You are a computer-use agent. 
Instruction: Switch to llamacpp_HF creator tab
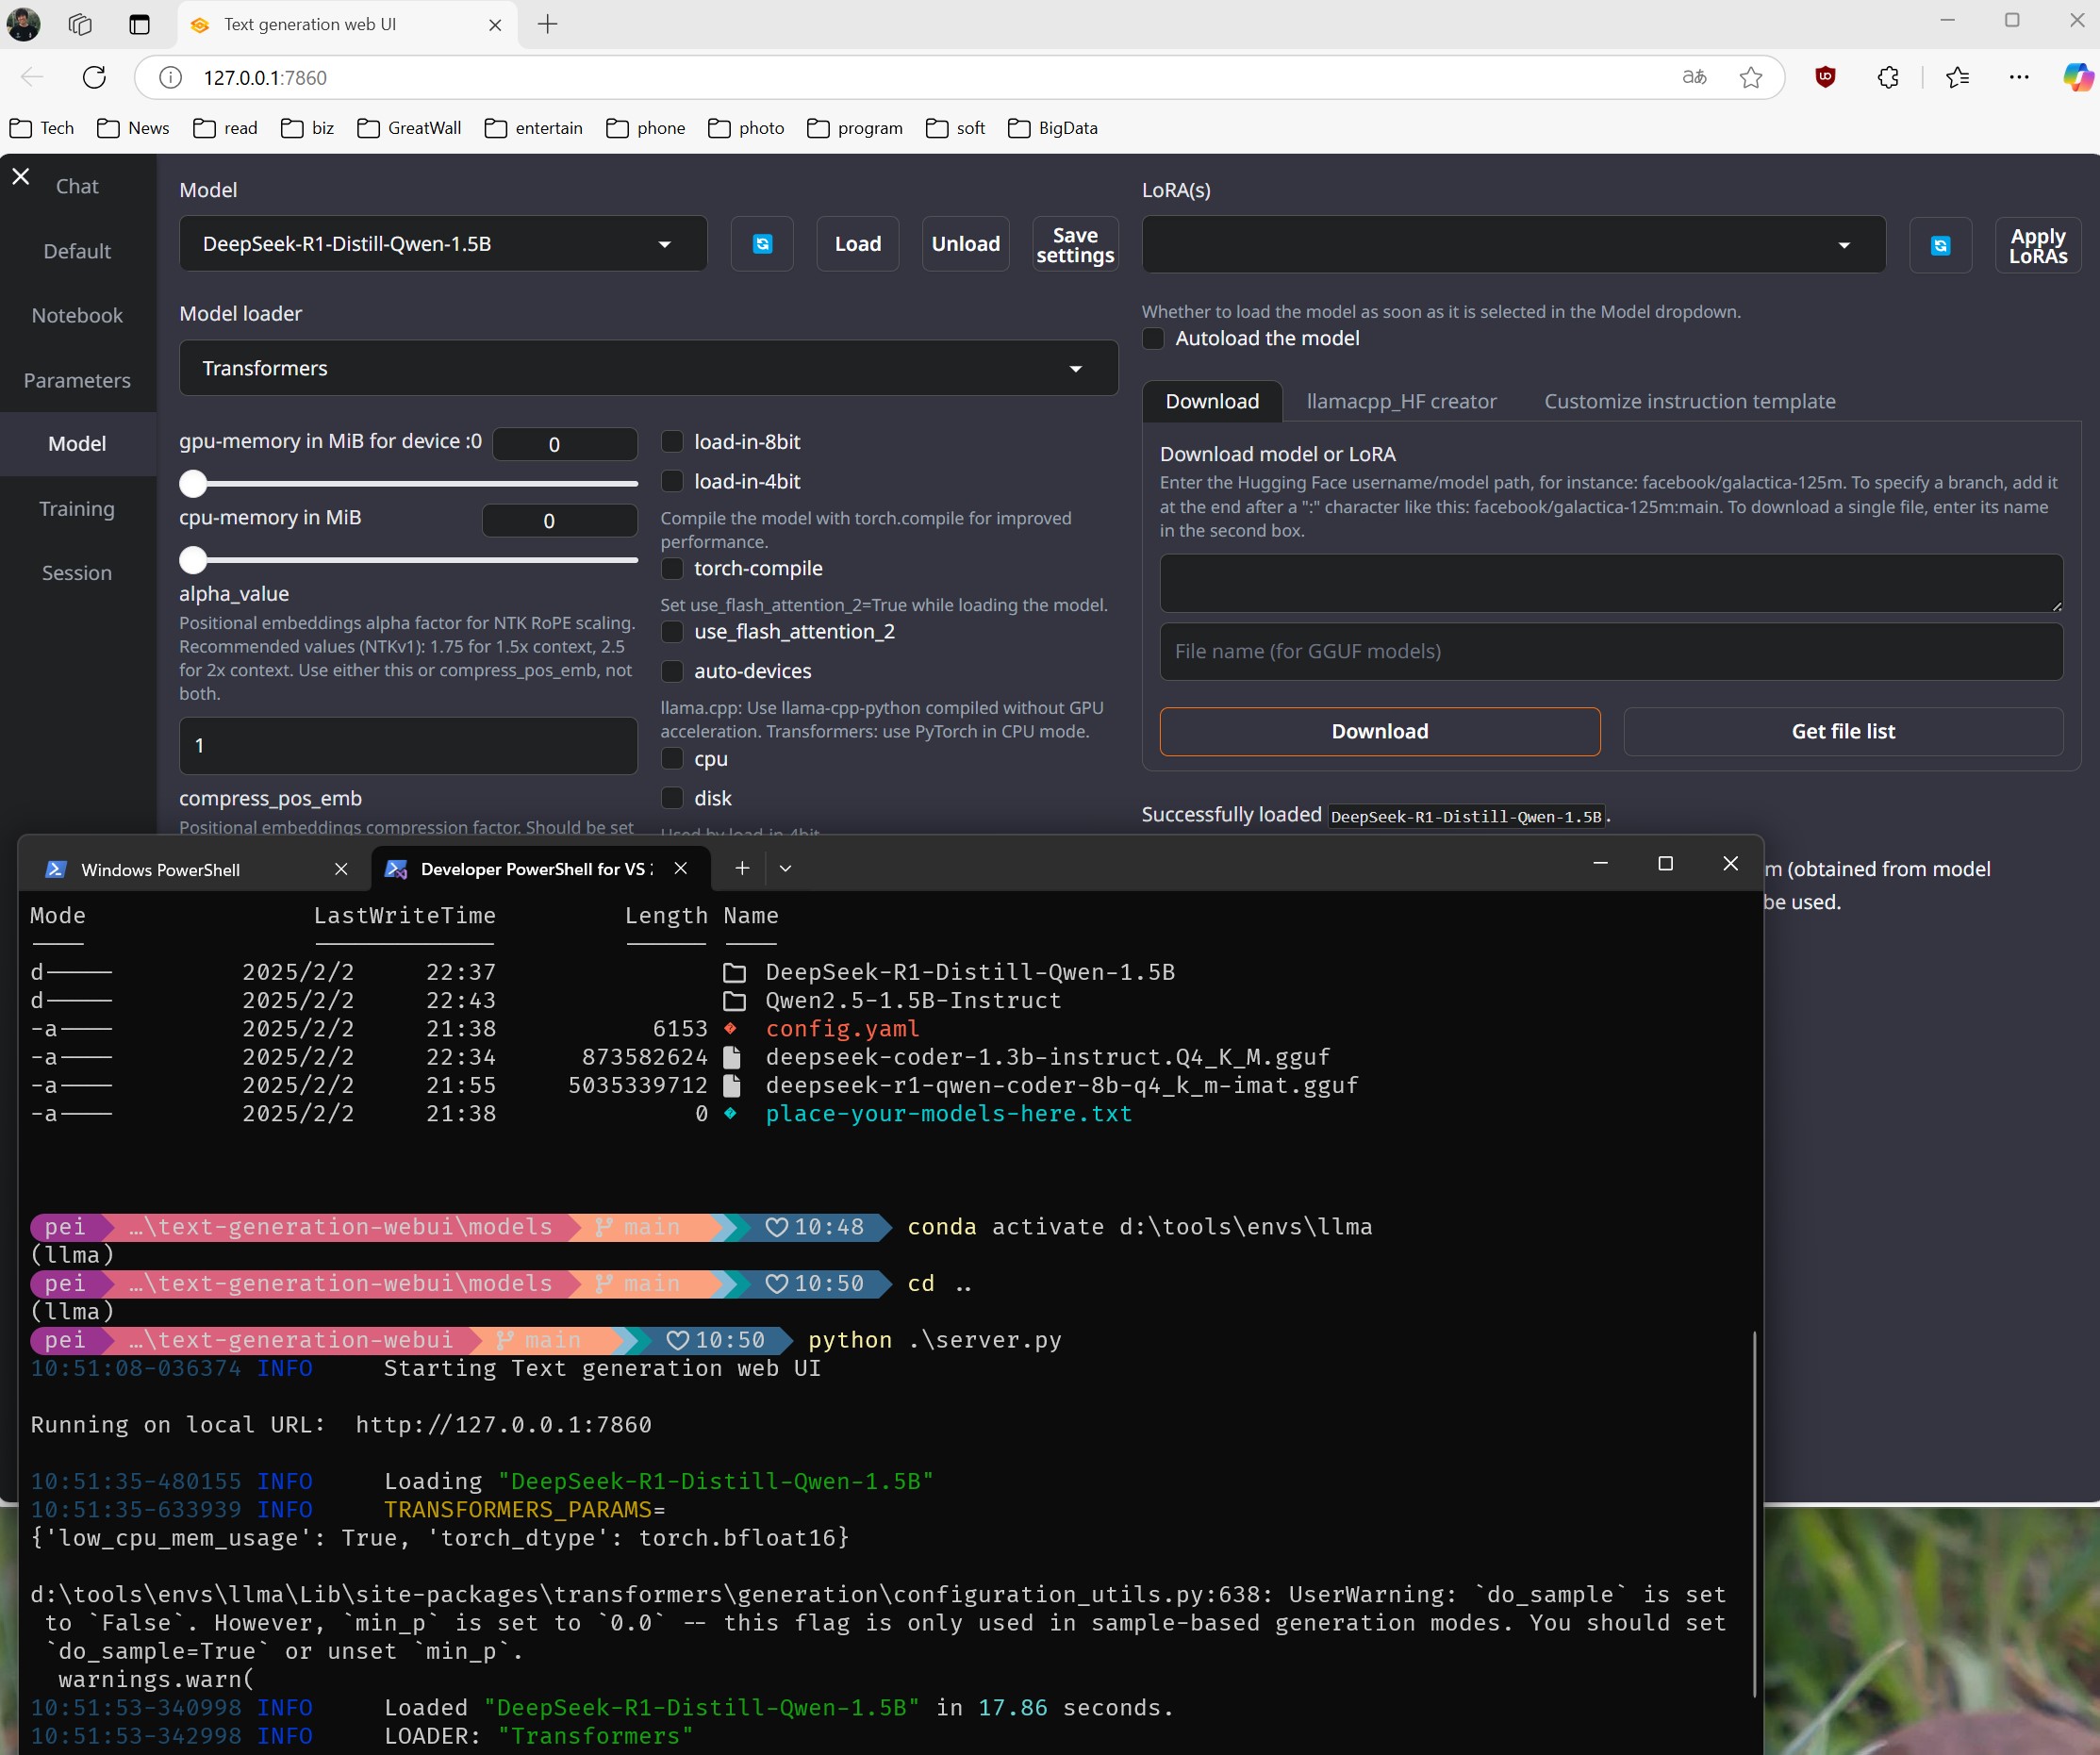point(1401,401)
